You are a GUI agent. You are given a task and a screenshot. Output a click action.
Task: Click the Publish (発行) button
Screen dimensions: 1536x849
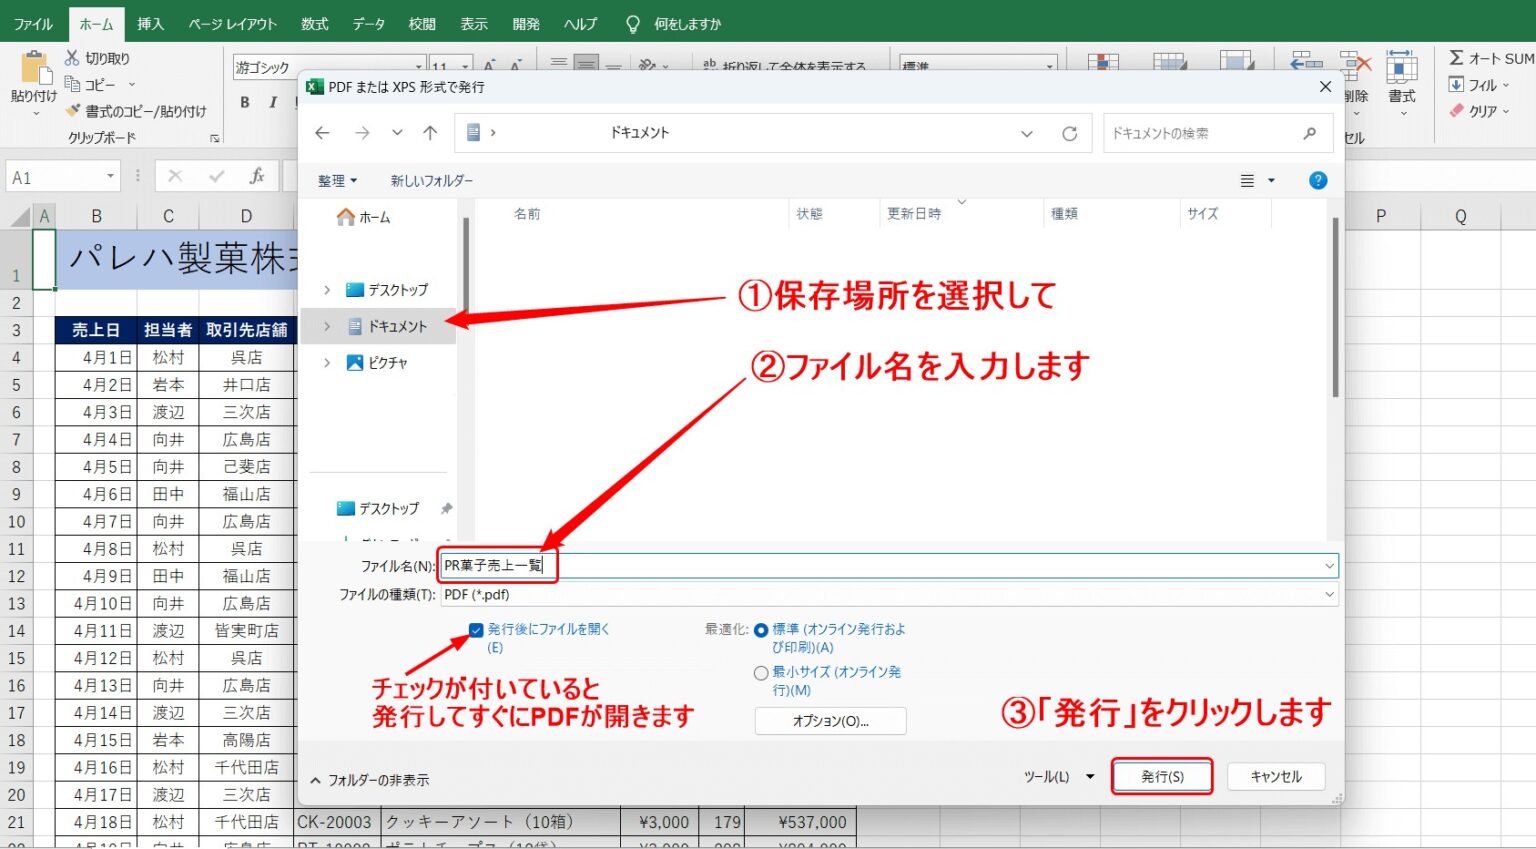pyautogui.click(x=1162, y=777)
